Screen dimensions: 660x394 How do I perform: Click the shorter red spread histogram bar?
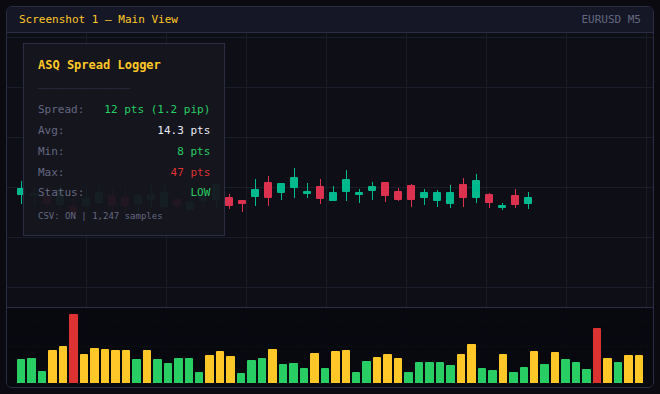pos(597,356)
